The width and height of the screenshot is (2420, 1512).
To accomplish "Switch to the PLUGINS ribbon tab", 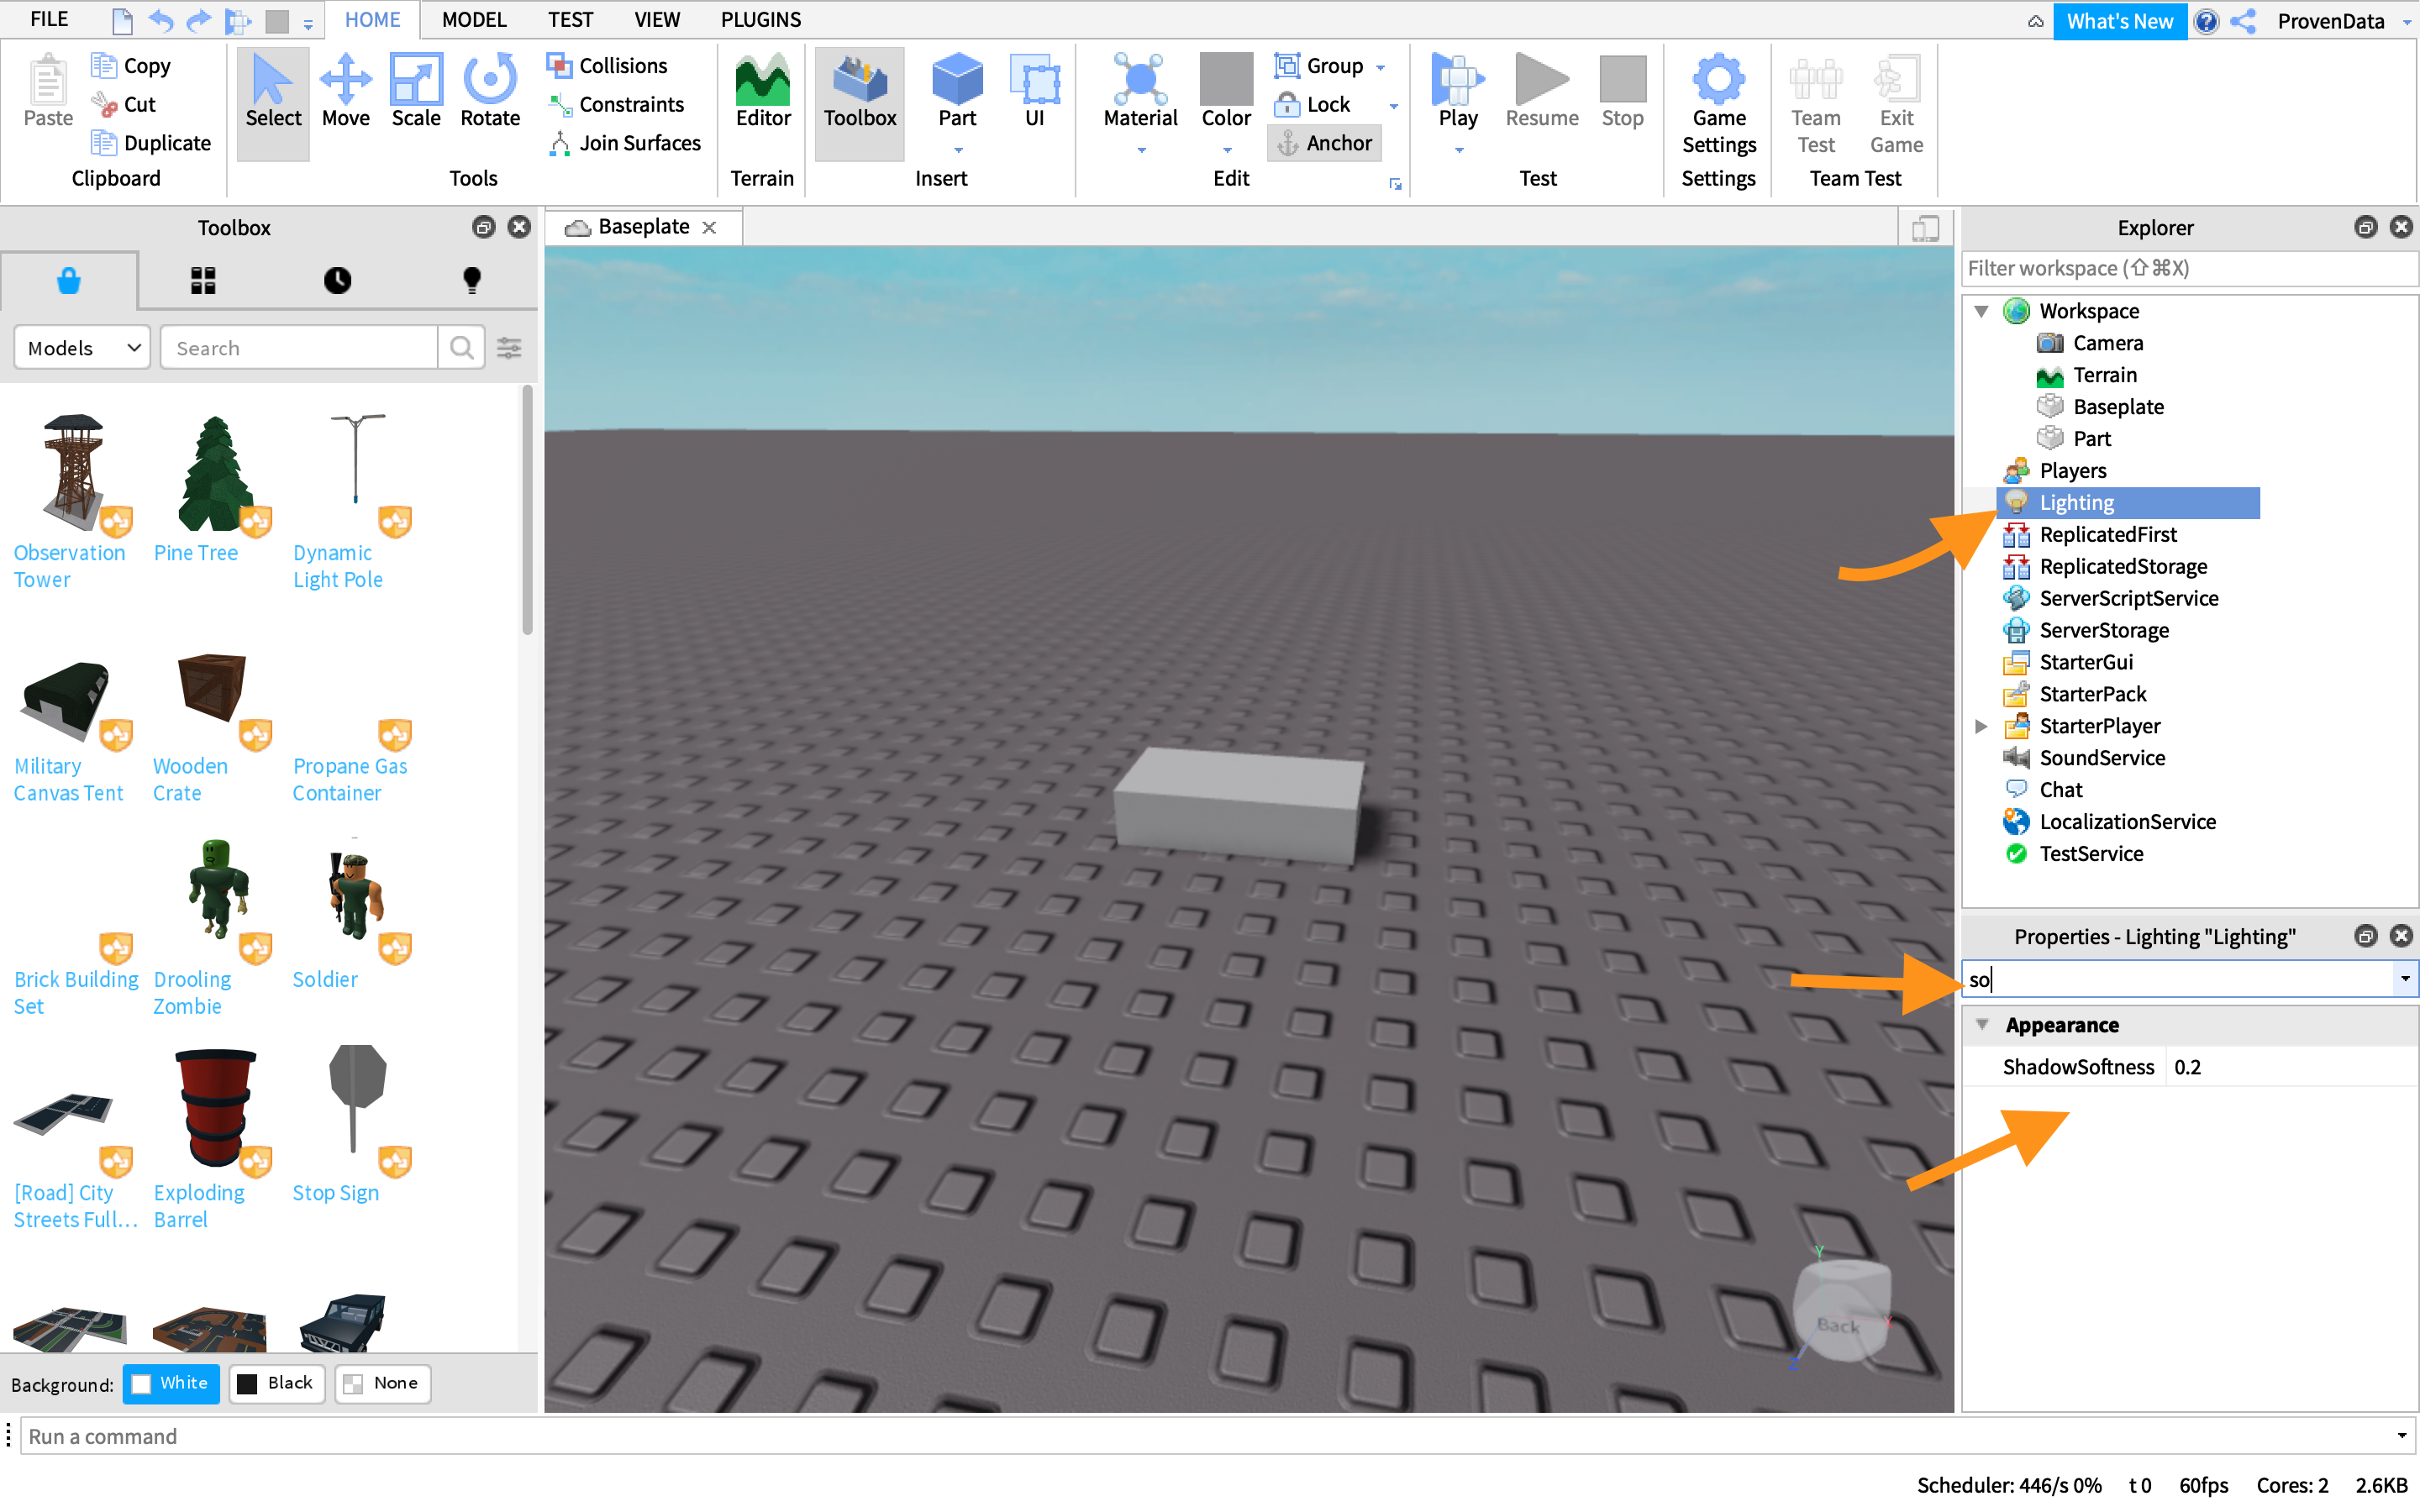I will click(761, 20).
